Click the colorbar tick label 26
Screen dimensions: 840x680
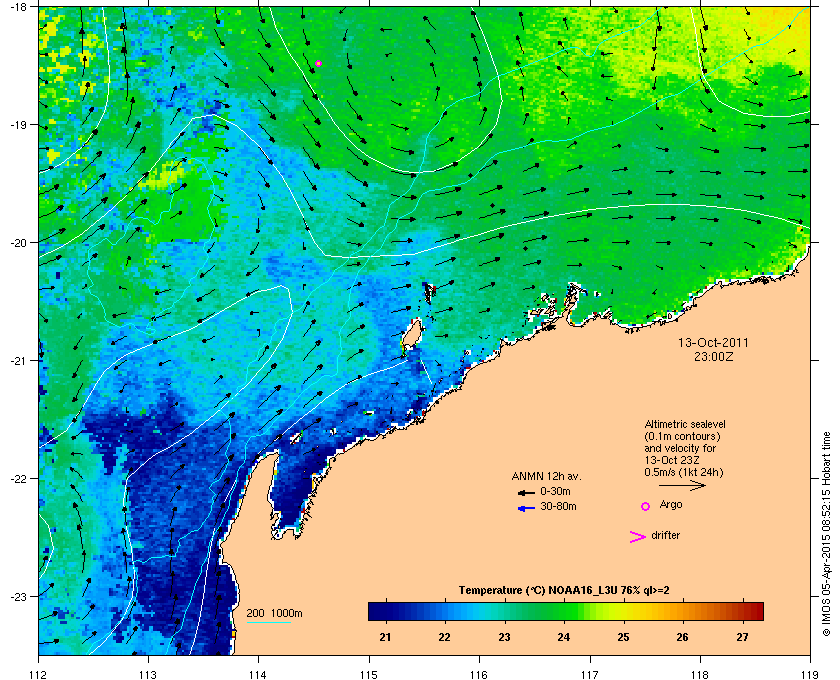pyautogui.click(x=682, y=638)
